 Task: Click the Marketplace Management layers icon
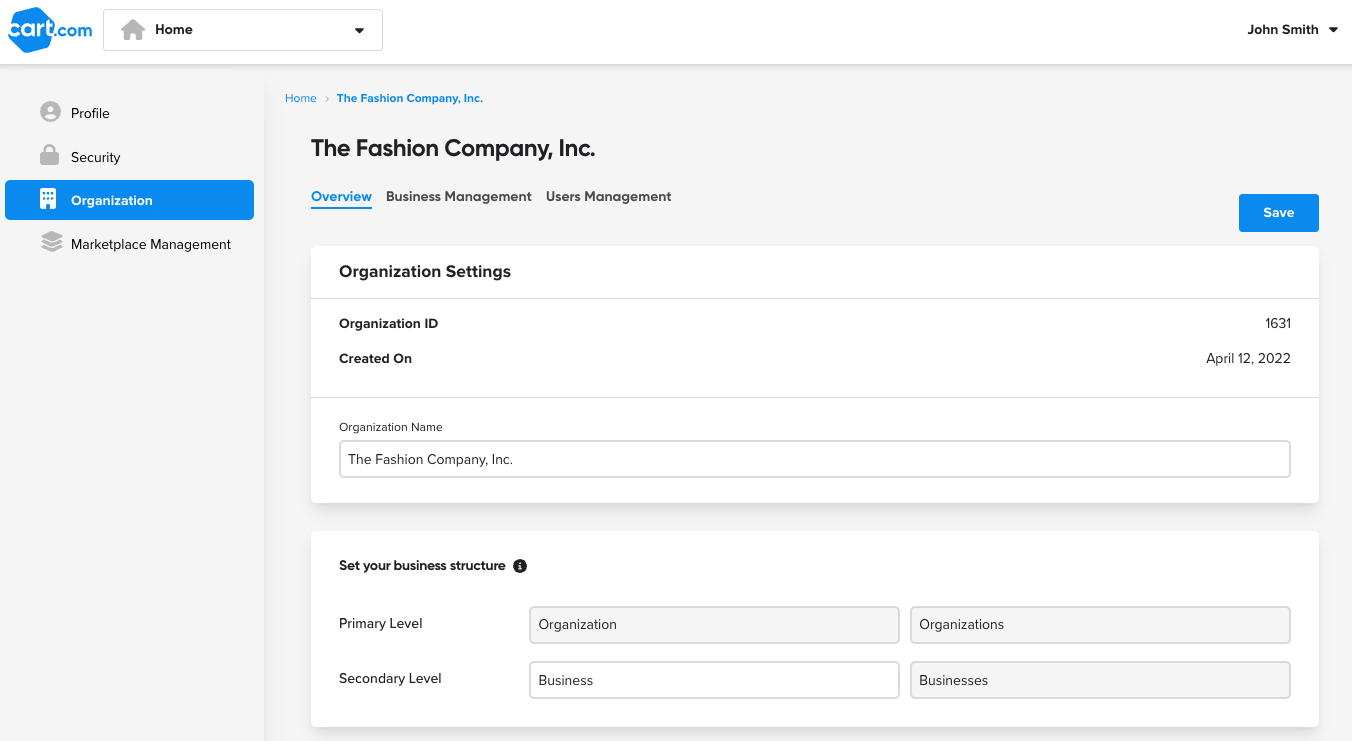(x=51, y=243)
